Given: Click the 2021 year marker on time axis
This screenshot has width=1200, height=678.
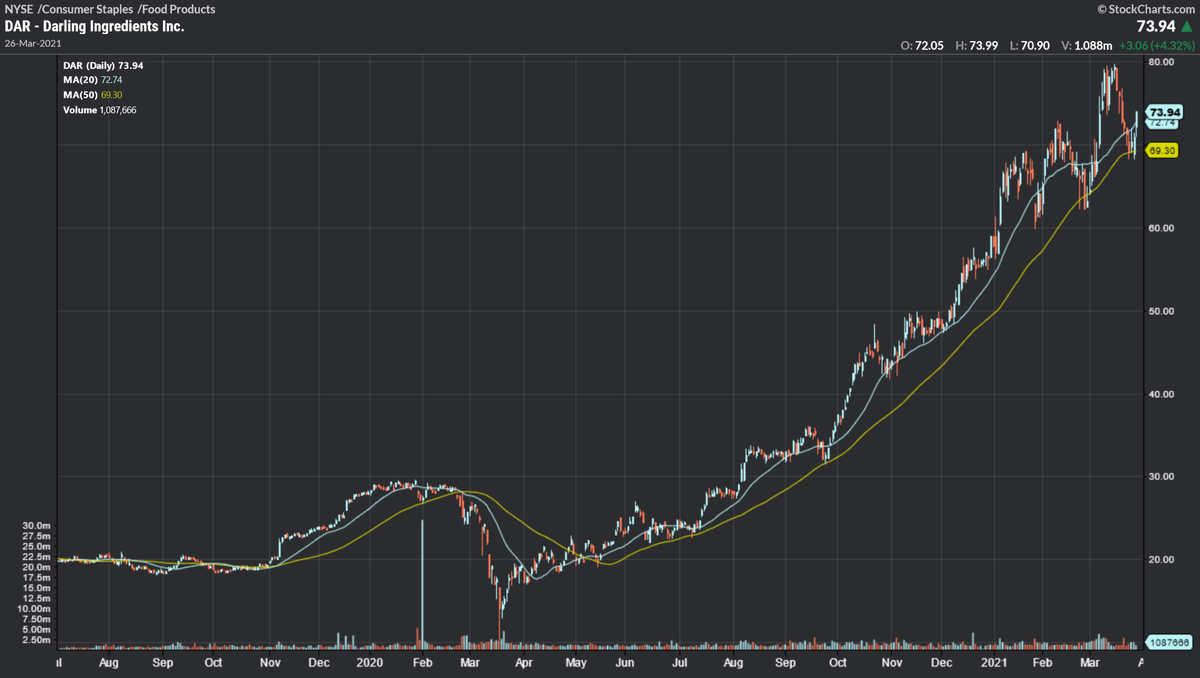Looking at the screenshot, I should click(992, 663).
